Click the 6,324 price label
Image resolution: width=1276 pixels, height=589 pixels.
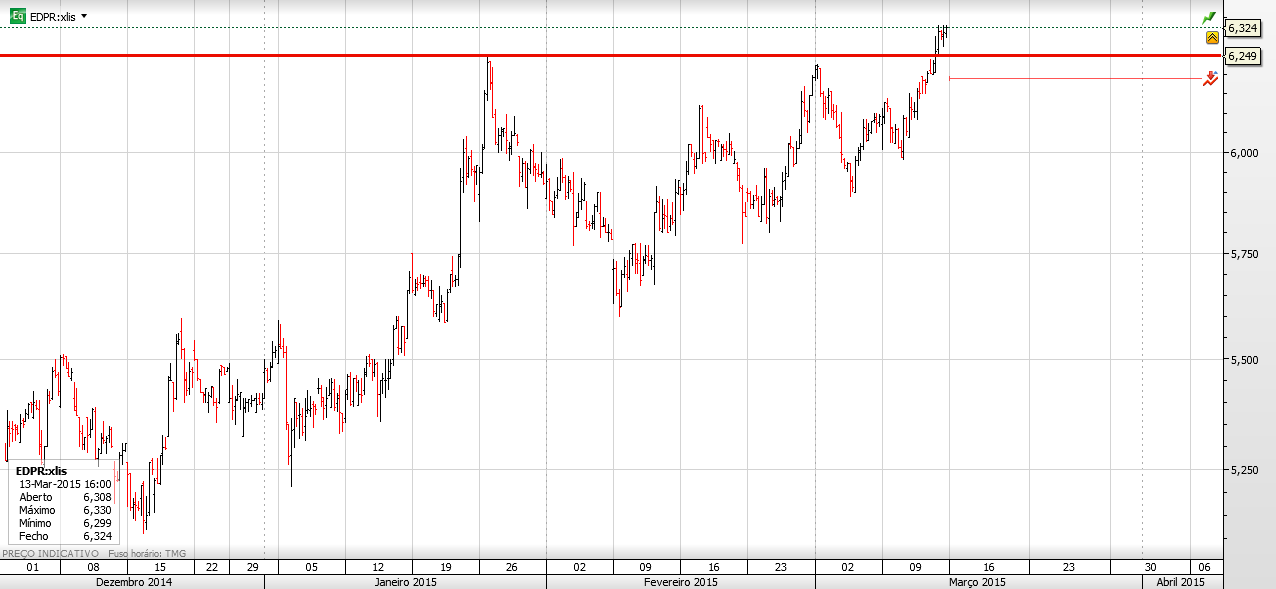[x=1242, y=28]
